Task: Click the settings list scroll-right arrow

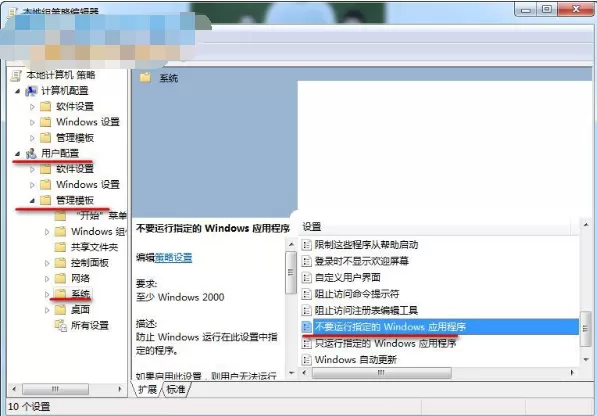Action: click(x=572, y=373)
